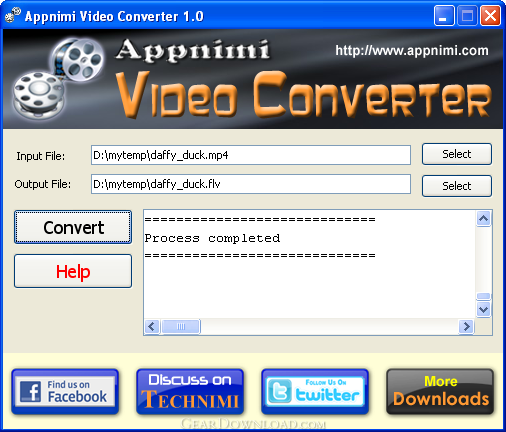Click the horizontal scrollbar thumb
Viewport: 506px width, 432px height.
point(181,326)
